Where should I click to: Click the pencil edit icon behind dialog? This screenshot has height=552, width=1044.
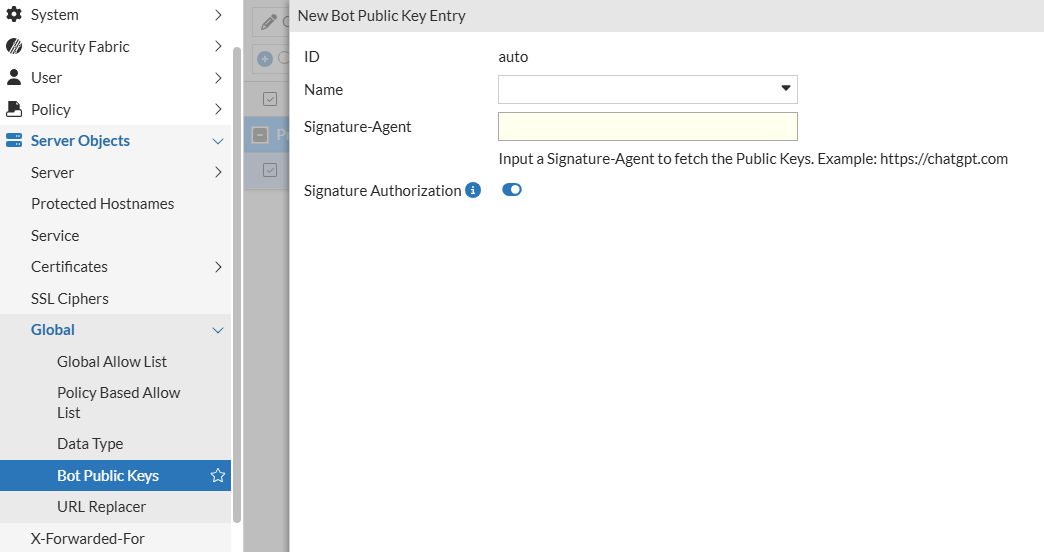point(267,22)
